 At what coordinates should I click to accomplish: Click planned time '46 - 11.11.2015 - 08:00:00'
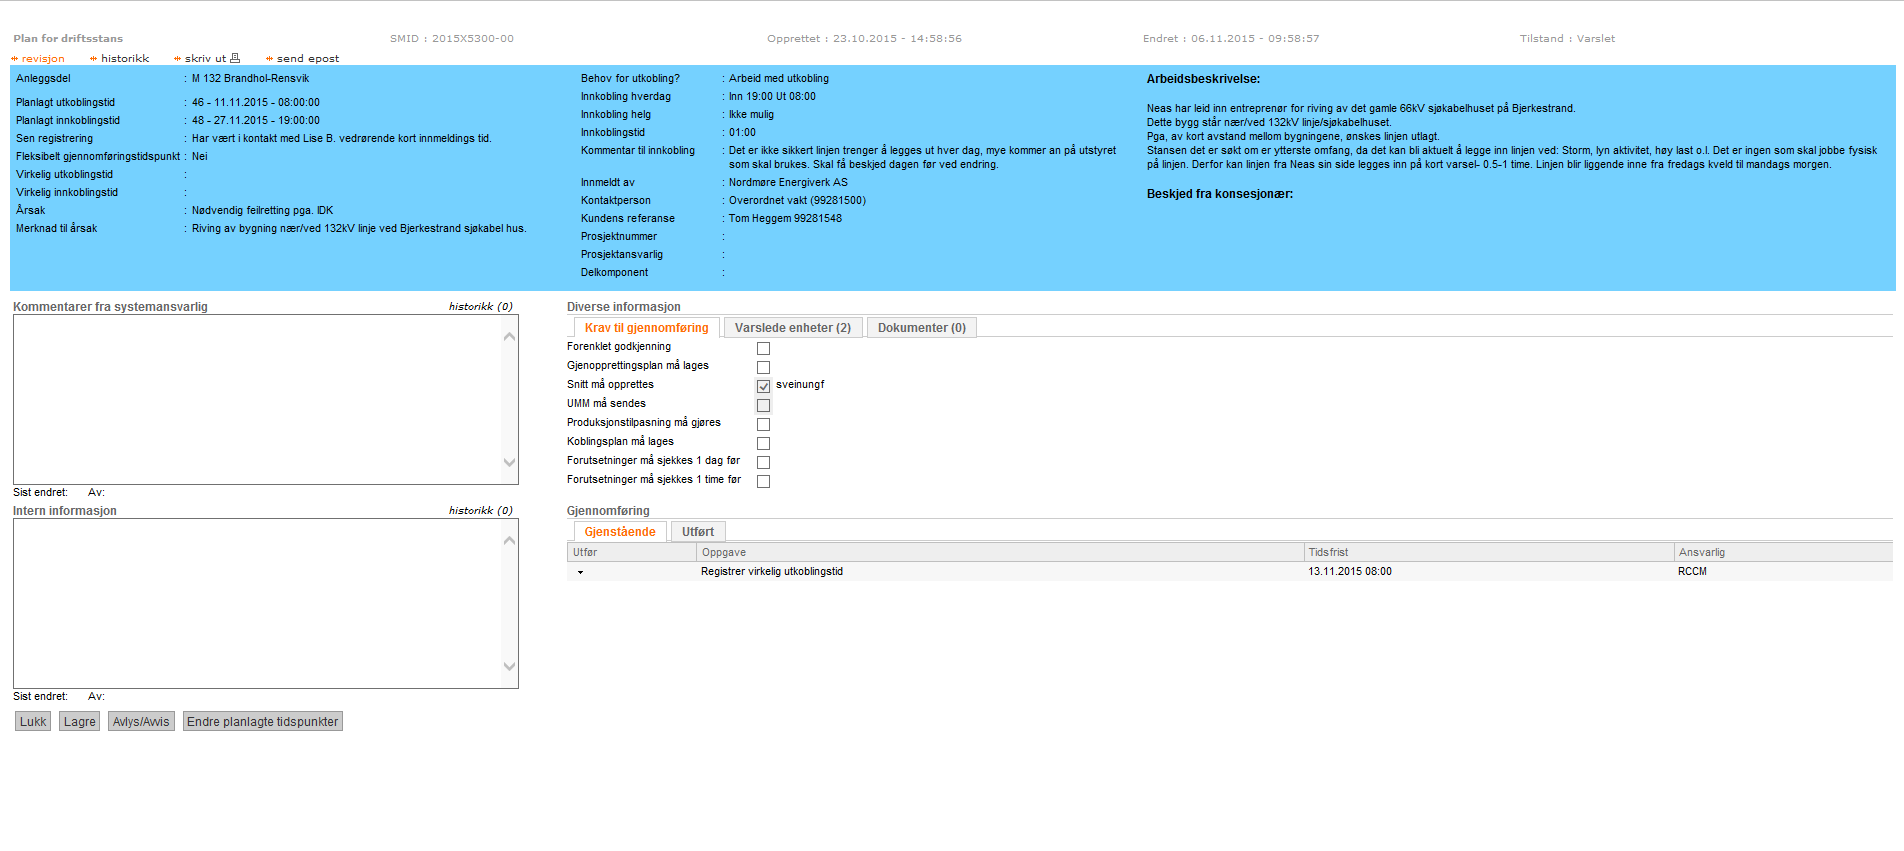pos(256,103)
